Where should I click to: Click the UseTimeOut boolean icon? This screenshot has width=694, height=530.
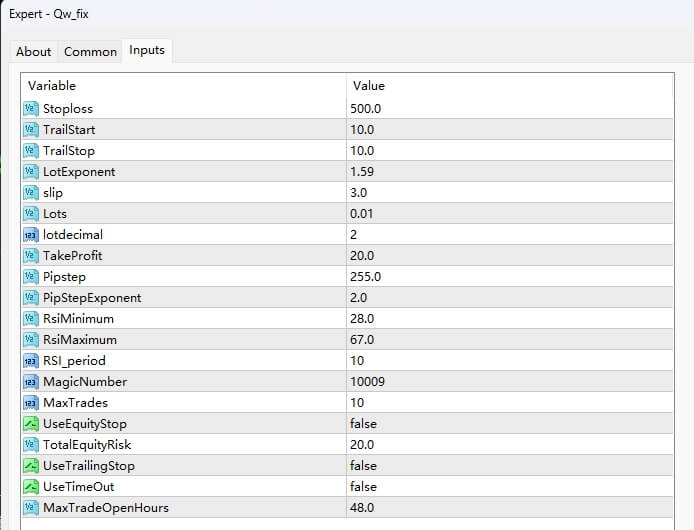pos(30,486)
